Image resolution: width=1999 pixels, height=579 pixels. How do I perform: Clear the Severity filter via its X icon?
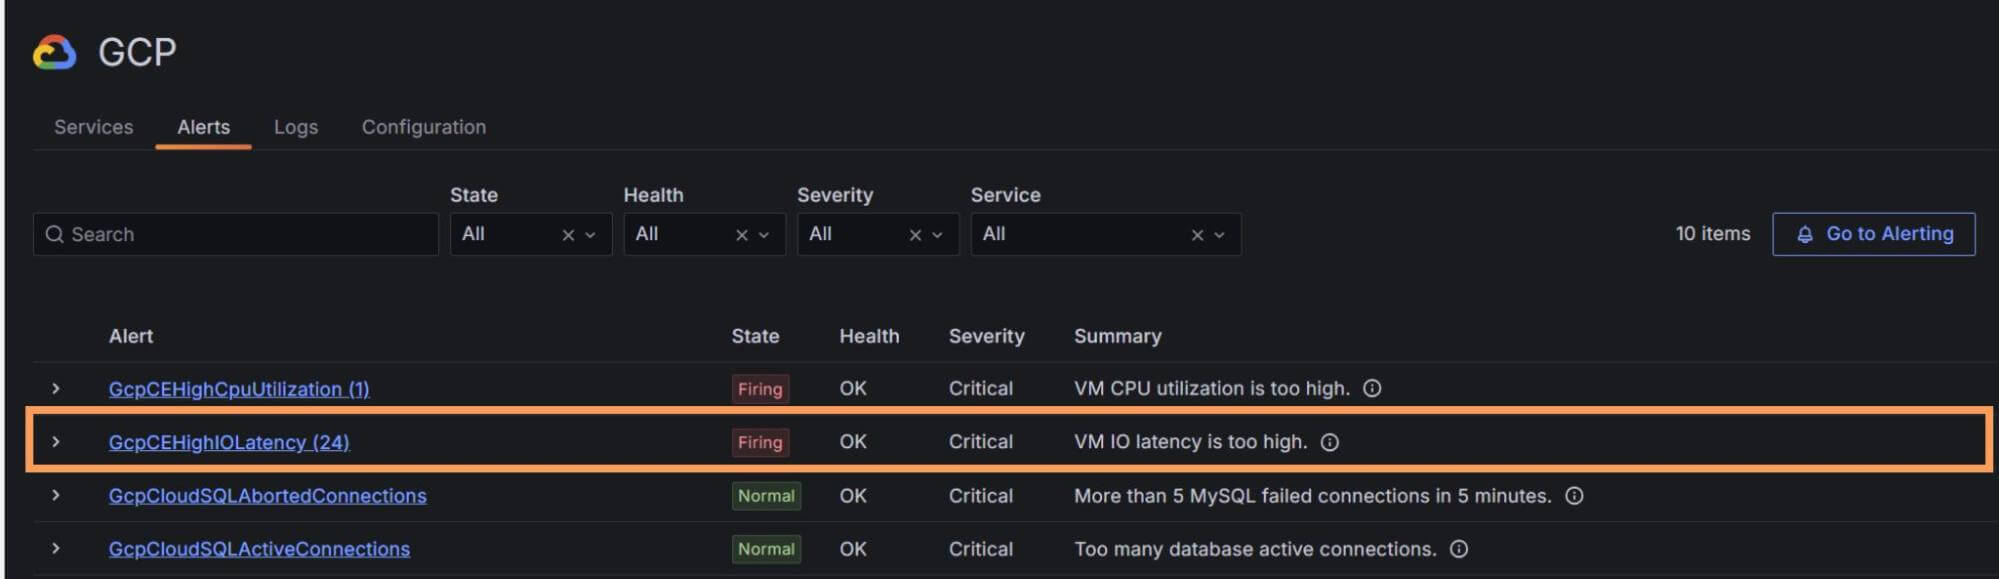pos(915,235)
